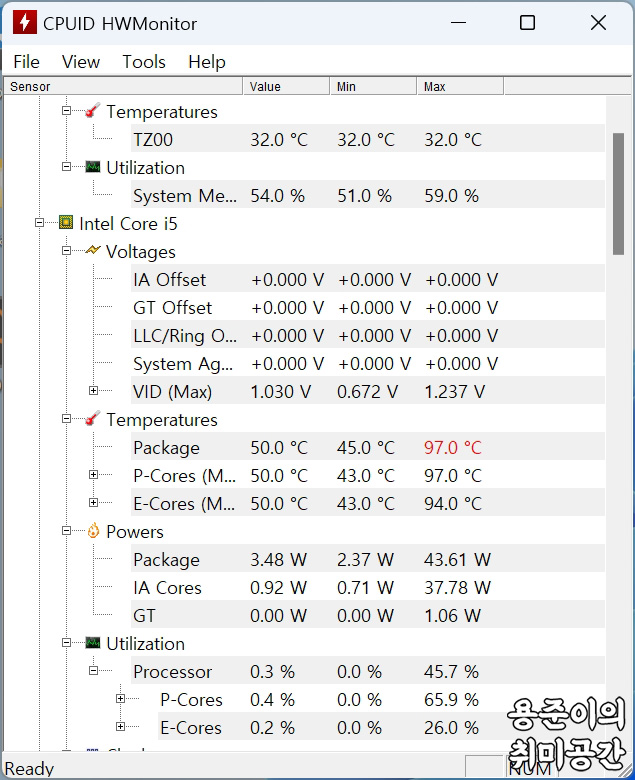Expand the VID (Max) entry
The image size is (635, 780).
coord(93,390)
